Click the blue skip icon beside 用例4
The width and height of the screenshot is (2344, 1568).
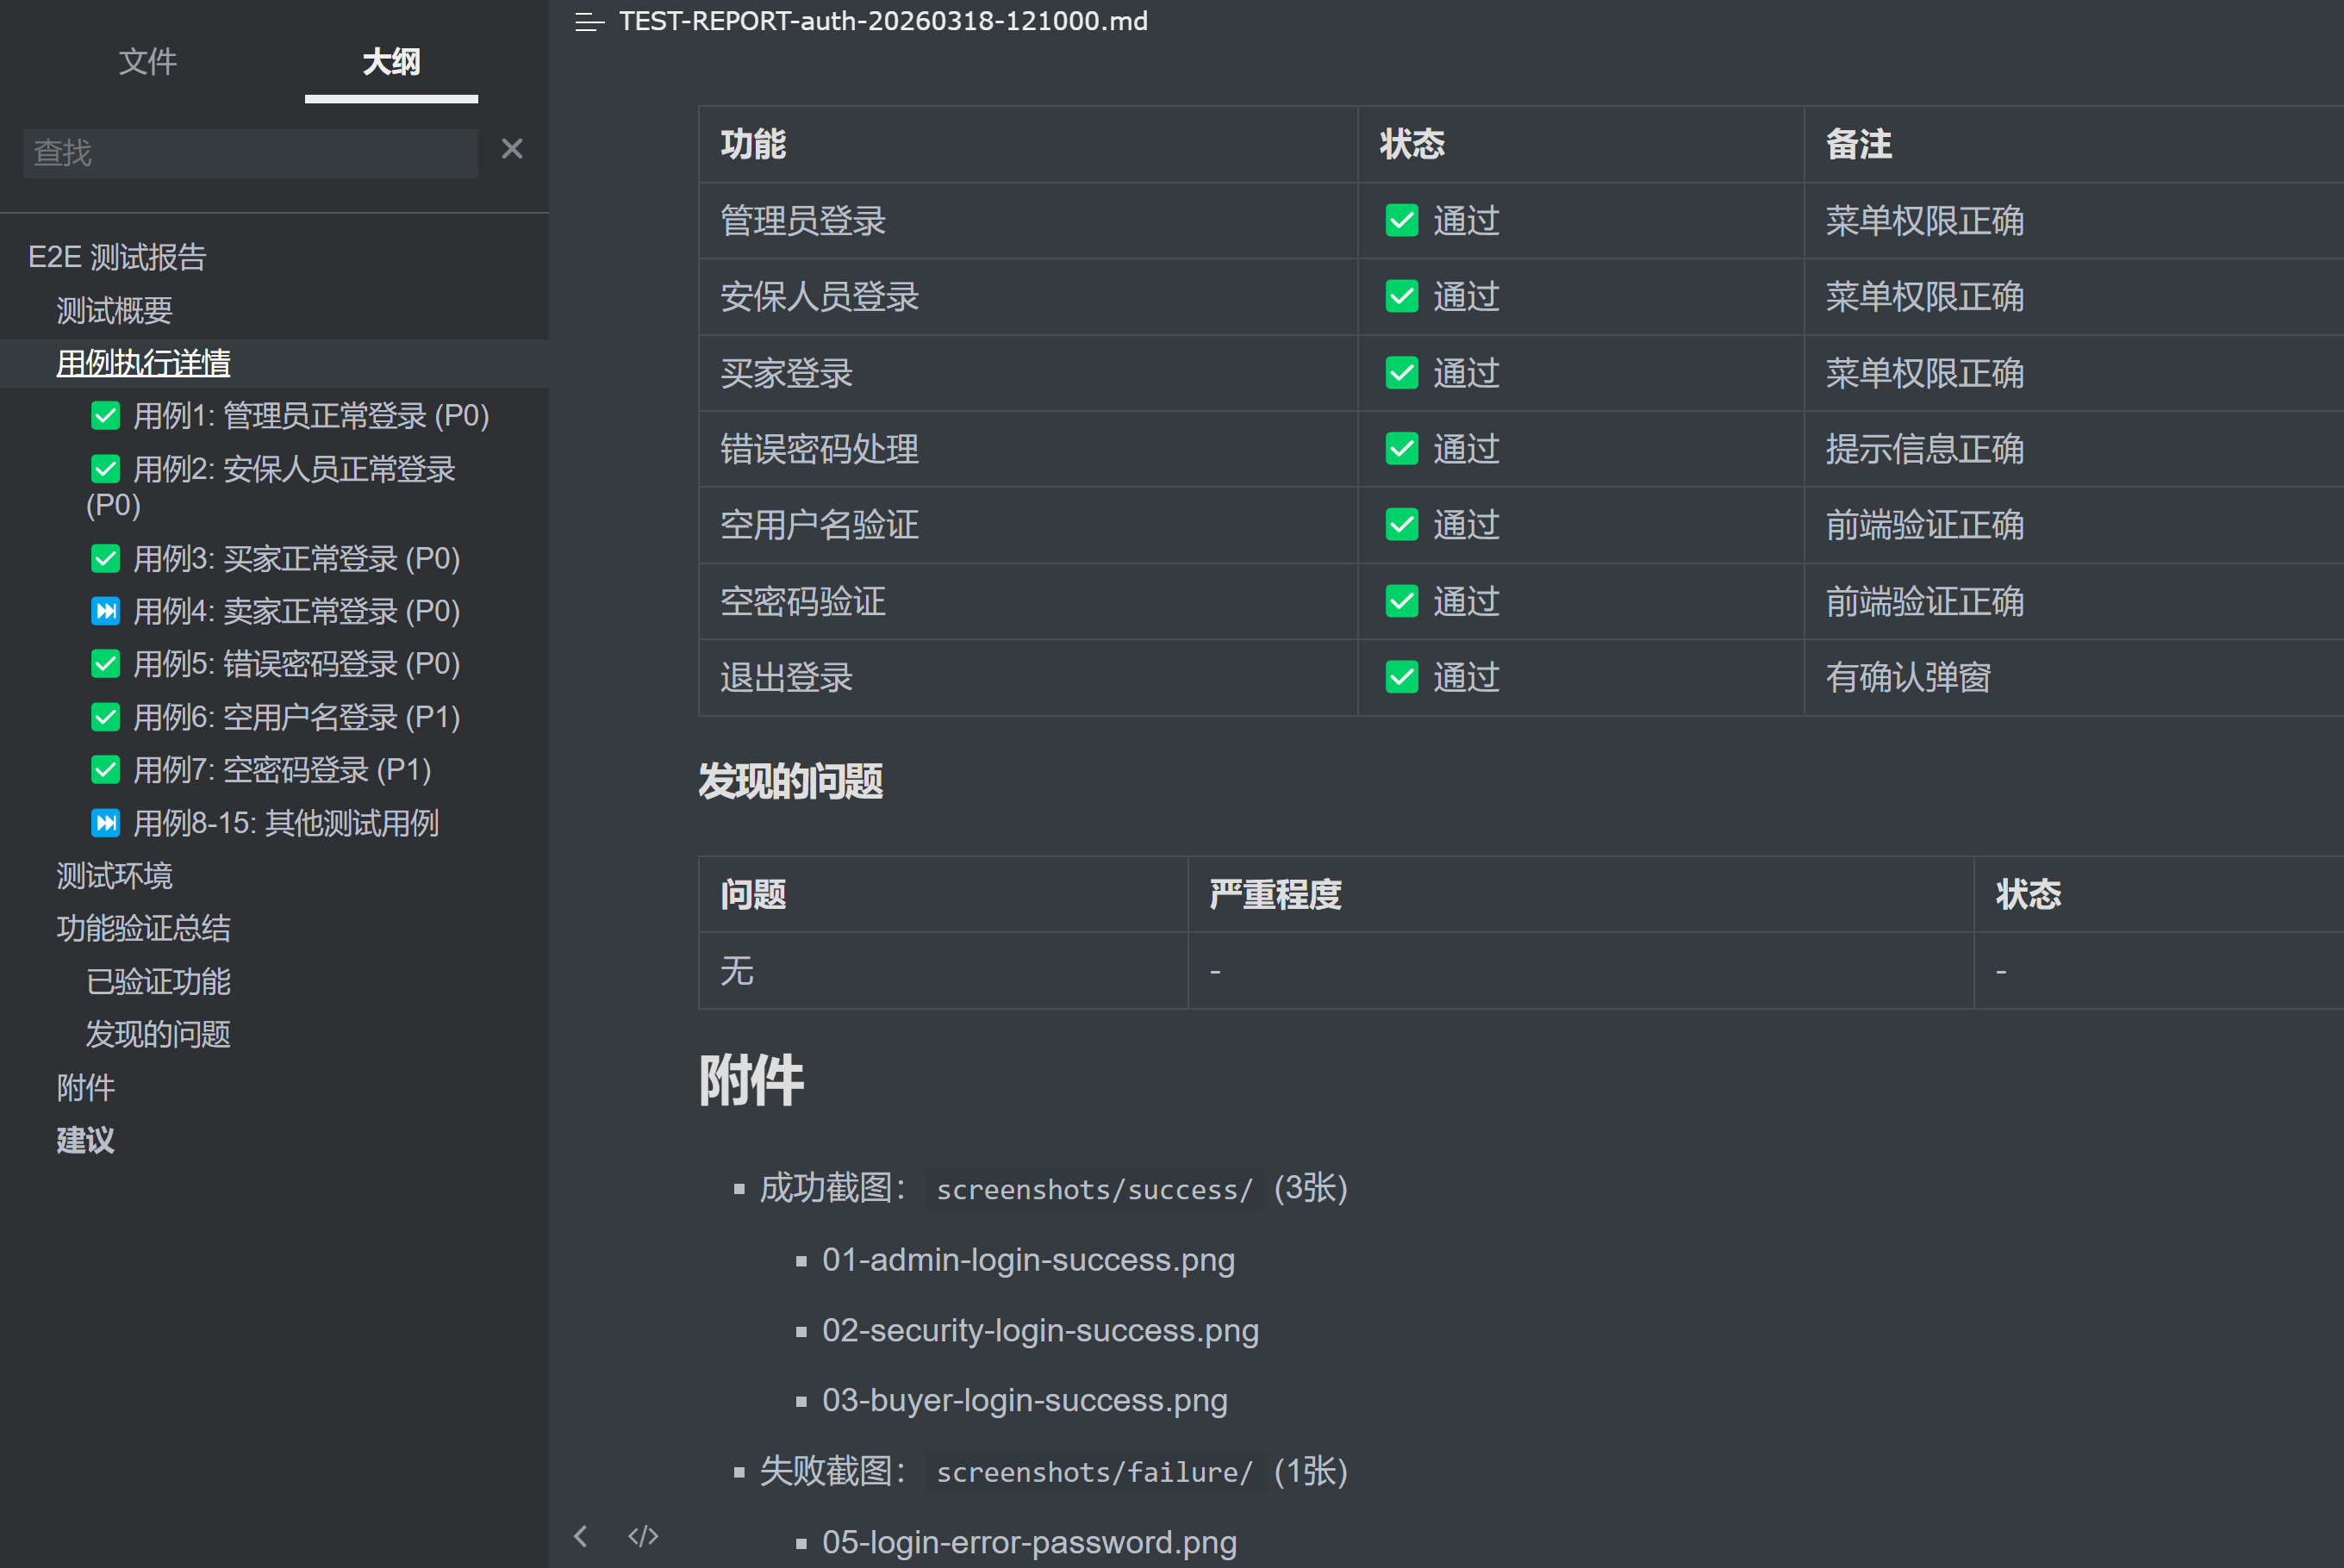coord(105,611)
